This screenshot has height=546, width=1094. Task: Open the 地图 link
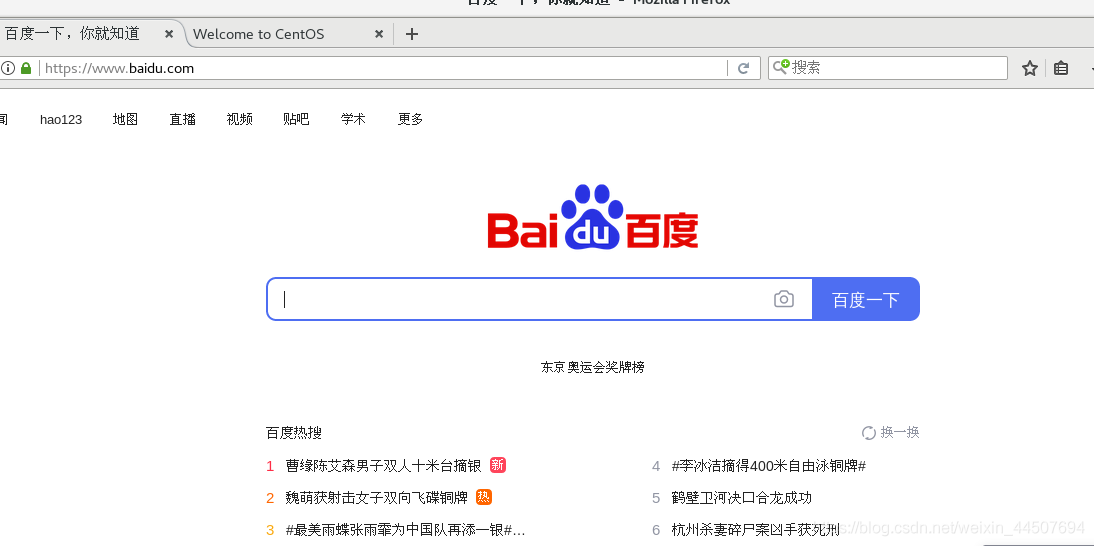click(x=126, y=119)
